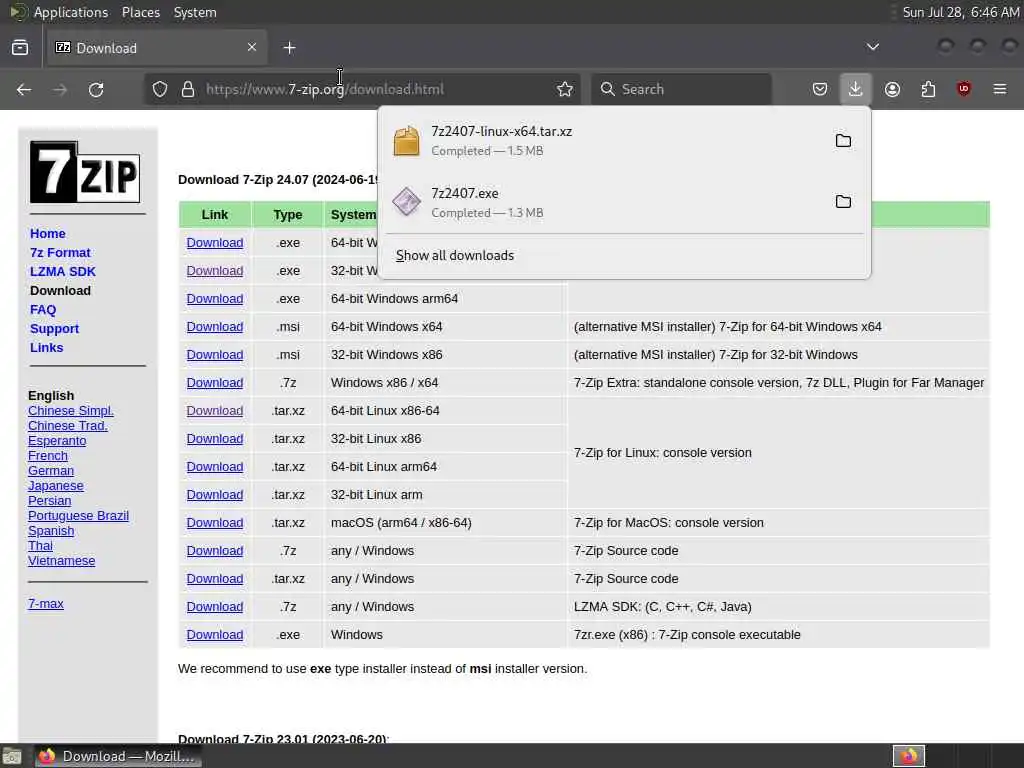Screen dimensions: 1024x768
Task: Open the Support sidebar link
Action: click(x=54, y=328)
